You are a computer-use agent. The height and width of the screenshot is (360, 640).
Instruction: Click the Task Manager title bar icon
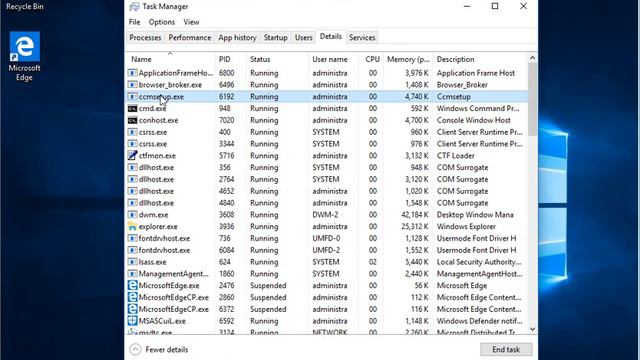(134, 7)
